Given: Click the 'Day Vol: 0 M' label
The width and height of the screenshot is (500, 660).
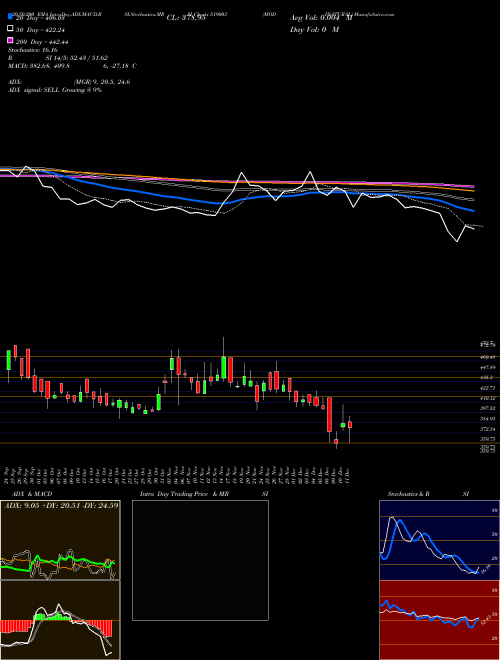Looking at the screenshot, I should click(x=314, y=29).
